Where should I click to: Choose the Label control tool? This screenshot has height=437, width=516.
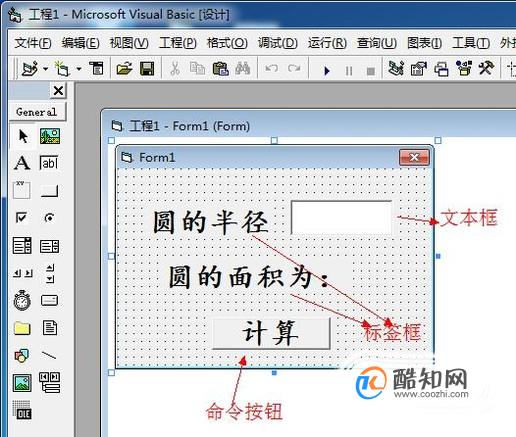click(x=22, y=163)
